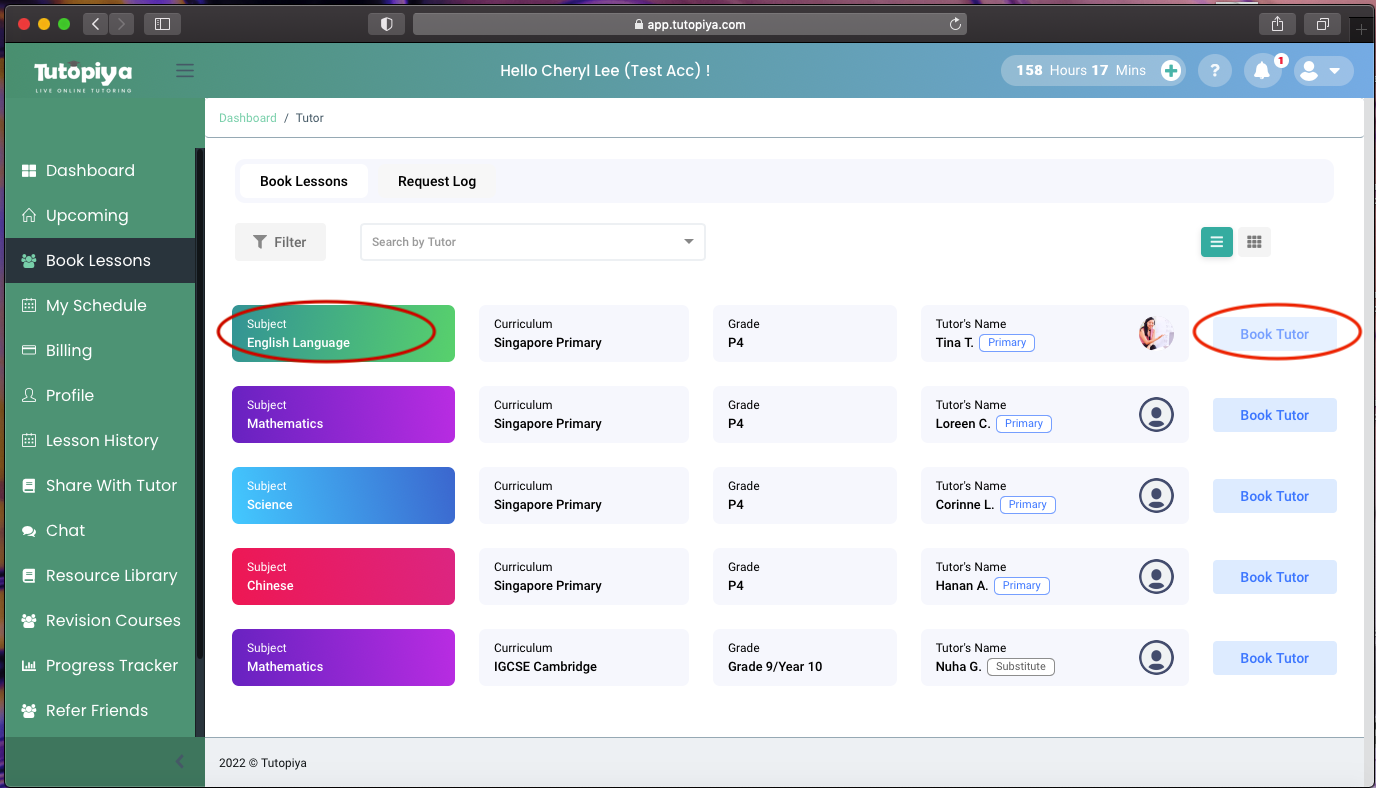Switch to list view layout
Viewport: 1376px width, 788px height.
[1216, 242]
